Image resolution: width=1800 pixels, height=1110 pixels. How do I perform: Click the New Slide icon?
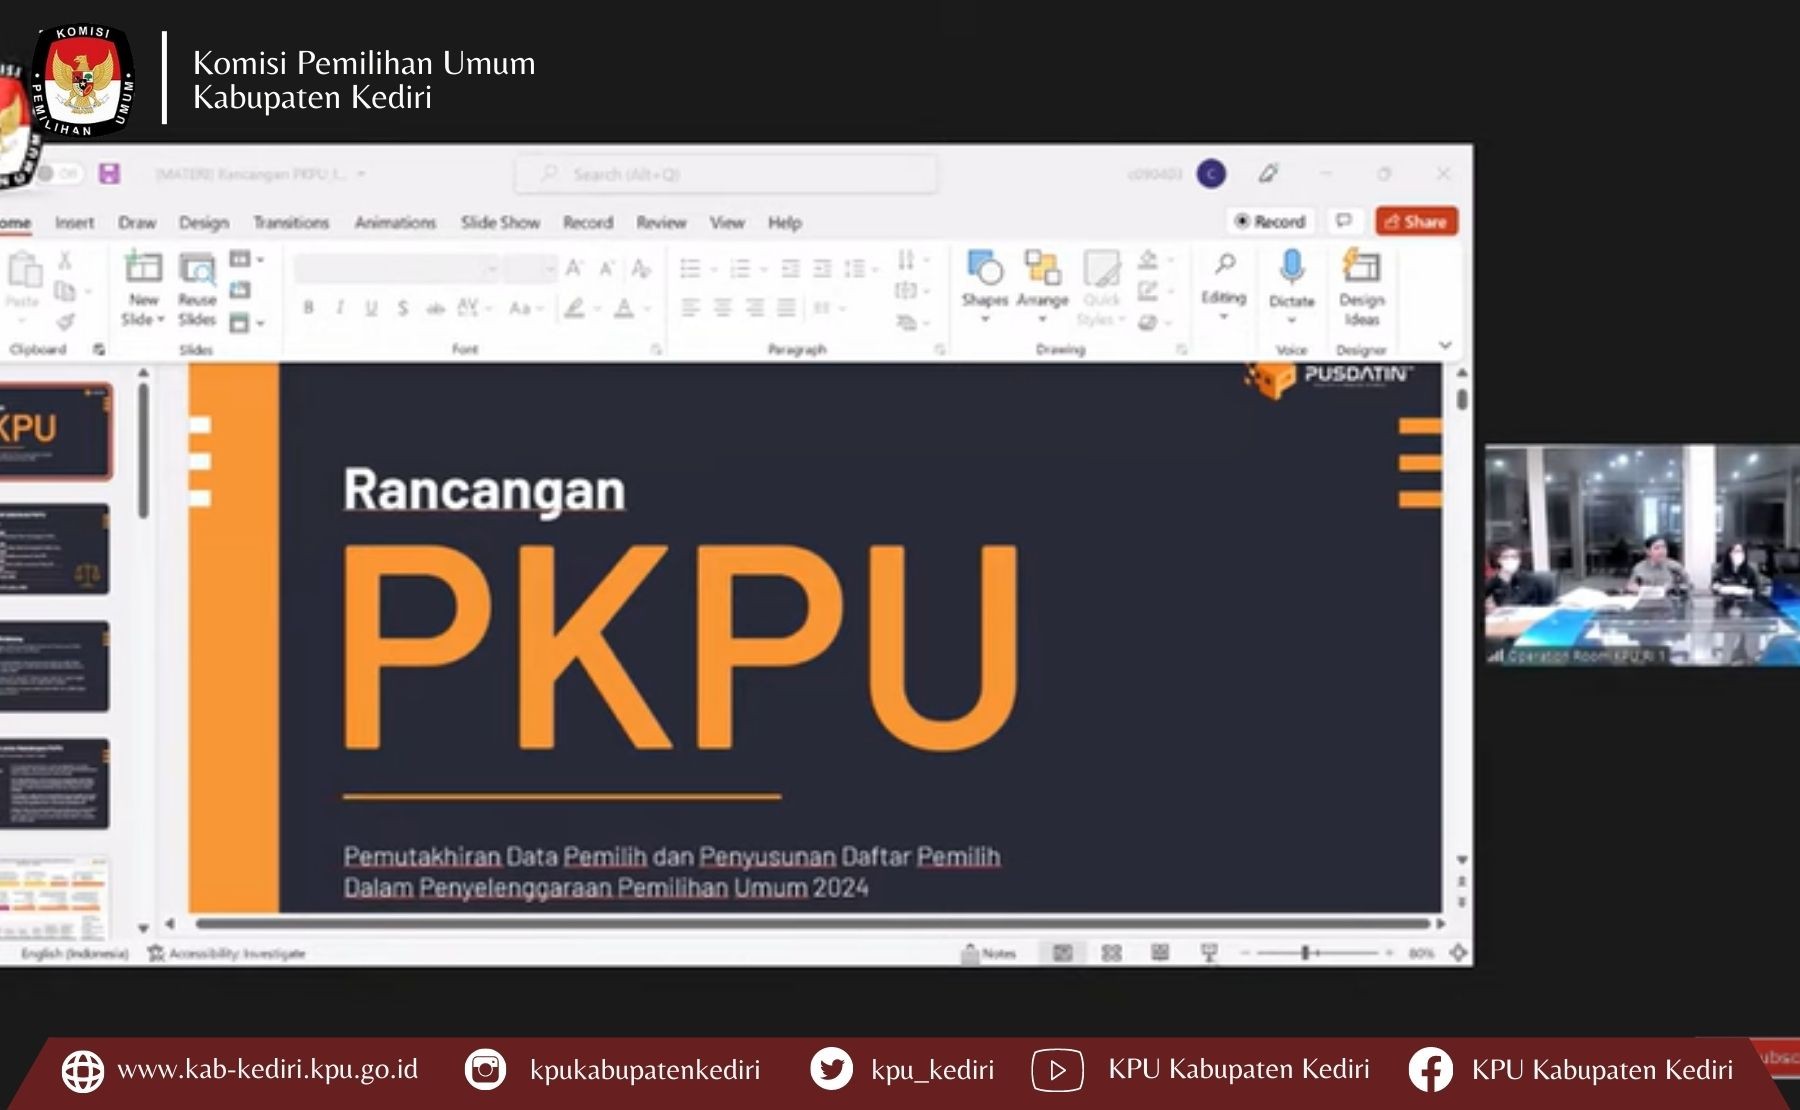(143, 270)
